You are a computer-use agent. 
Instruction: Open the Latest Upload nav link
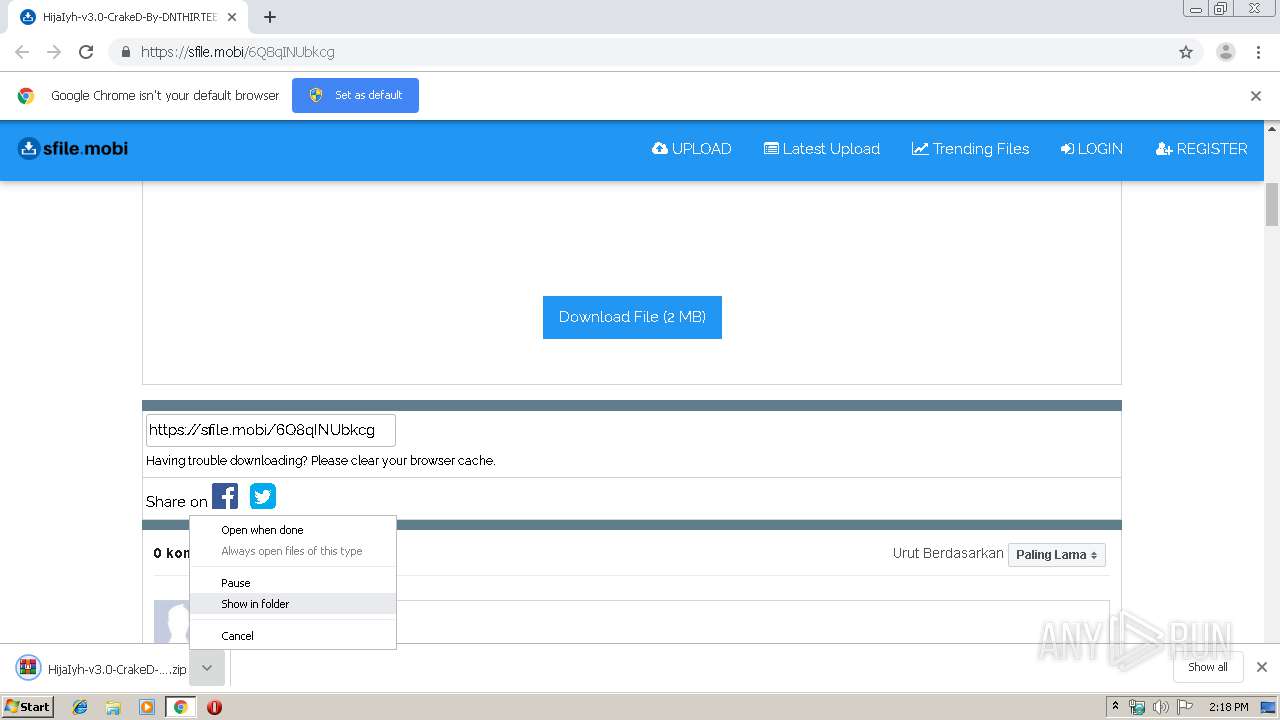click(822, 149)
